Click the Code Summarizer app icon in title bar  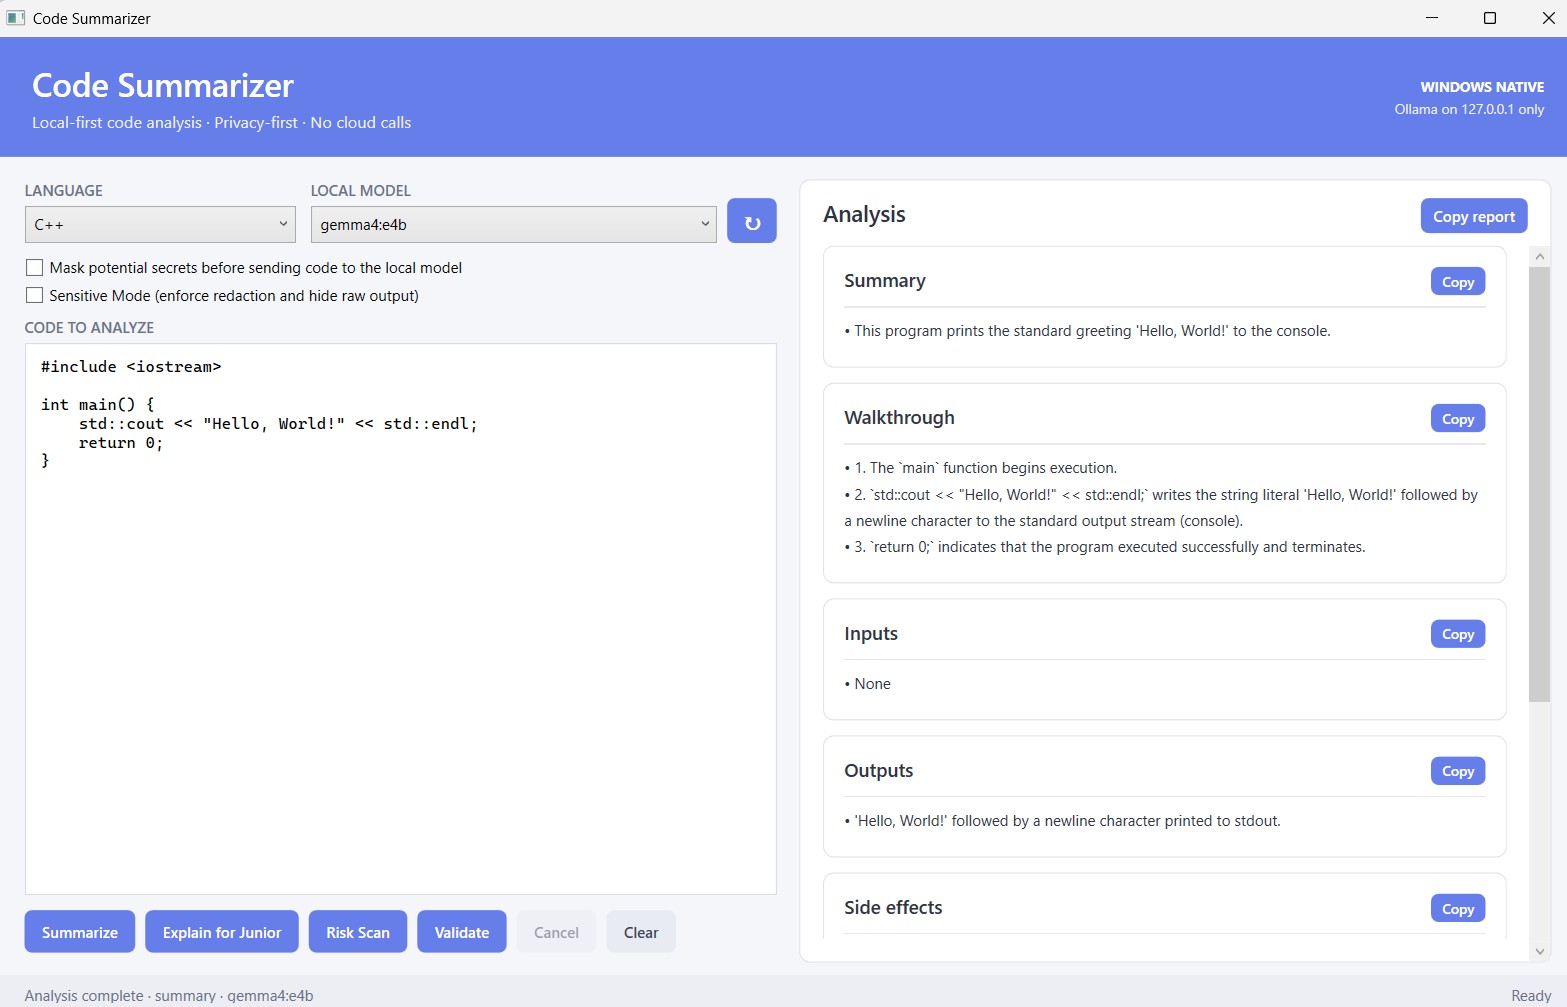click(15, 18)
